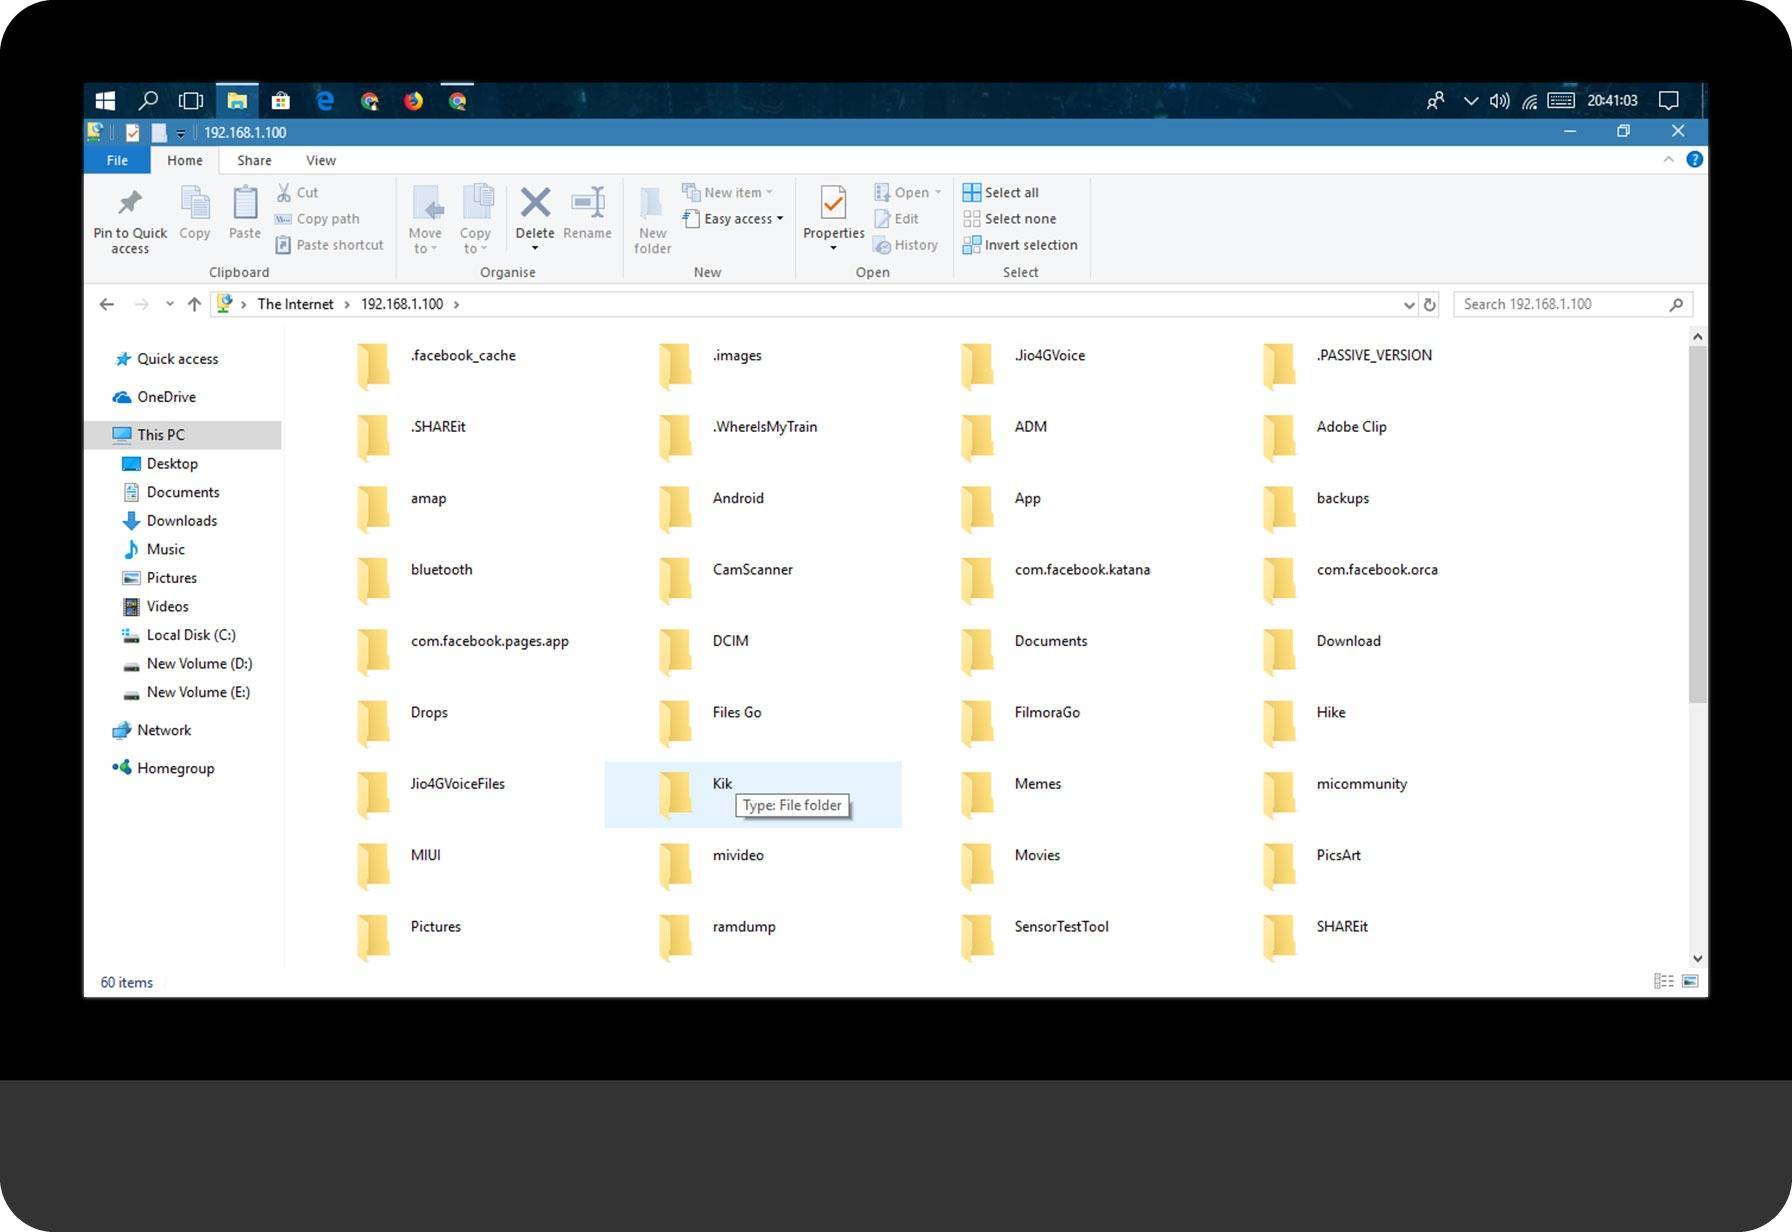Click the New folder icon

(652, 203)
